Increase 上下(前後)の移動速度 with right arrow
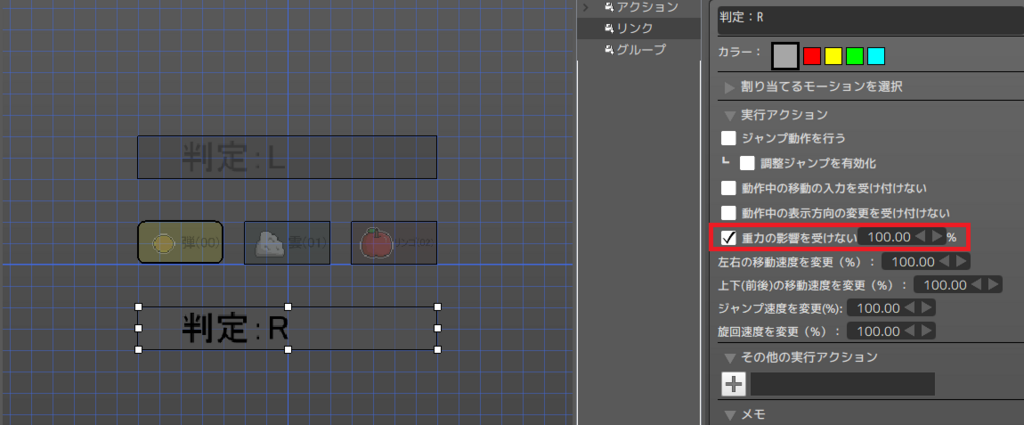Viewport: 1024px width, 425px height. point(993,285)
